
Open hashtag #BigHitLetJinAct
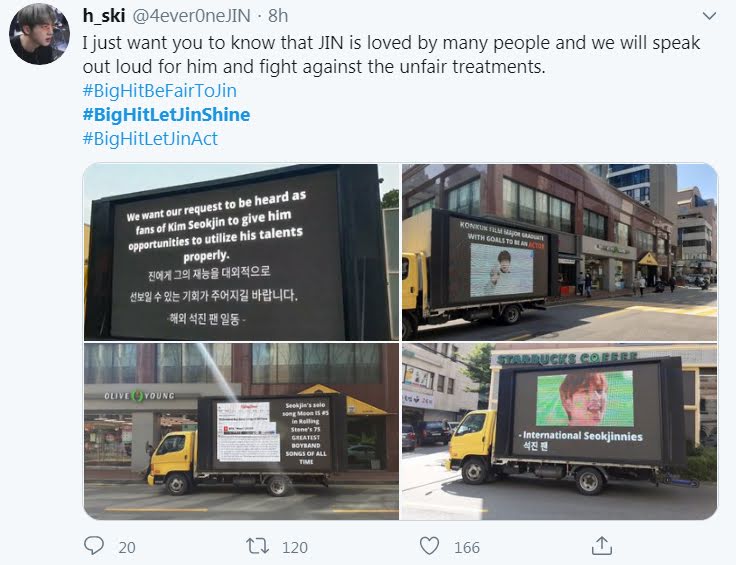[150, 138]
